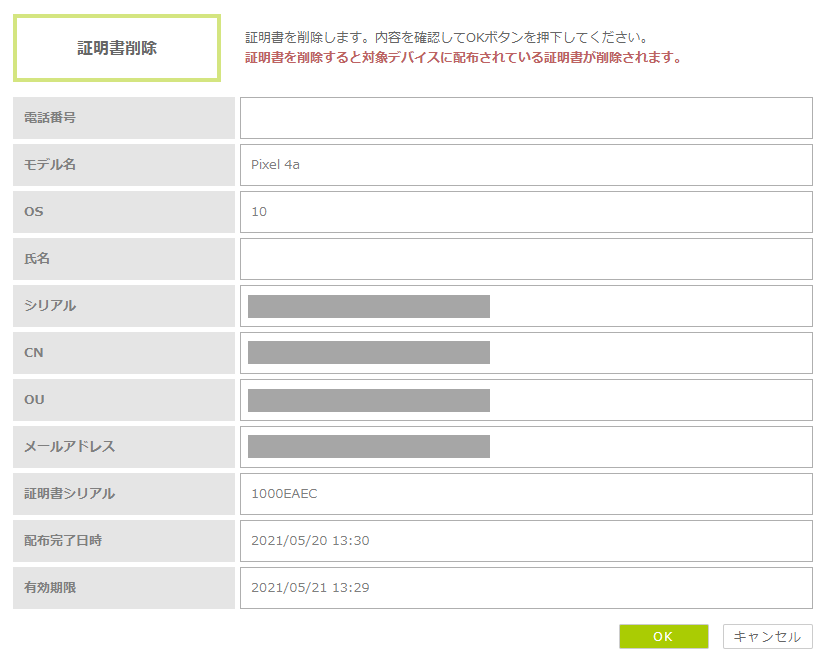Screen dimensions: 826x664
Task: Focus the empty 氏名 field
Action: pyautogui.click(x=526, y=259)
